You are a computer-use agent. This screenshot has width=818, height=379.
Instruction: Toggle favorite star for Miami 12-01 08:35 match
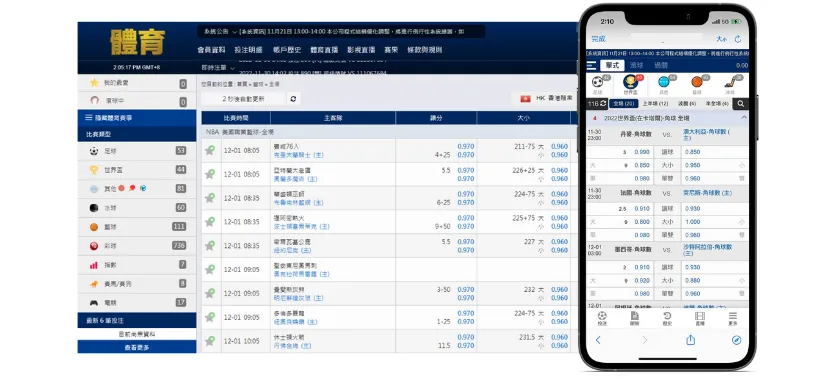coord(210,222)
